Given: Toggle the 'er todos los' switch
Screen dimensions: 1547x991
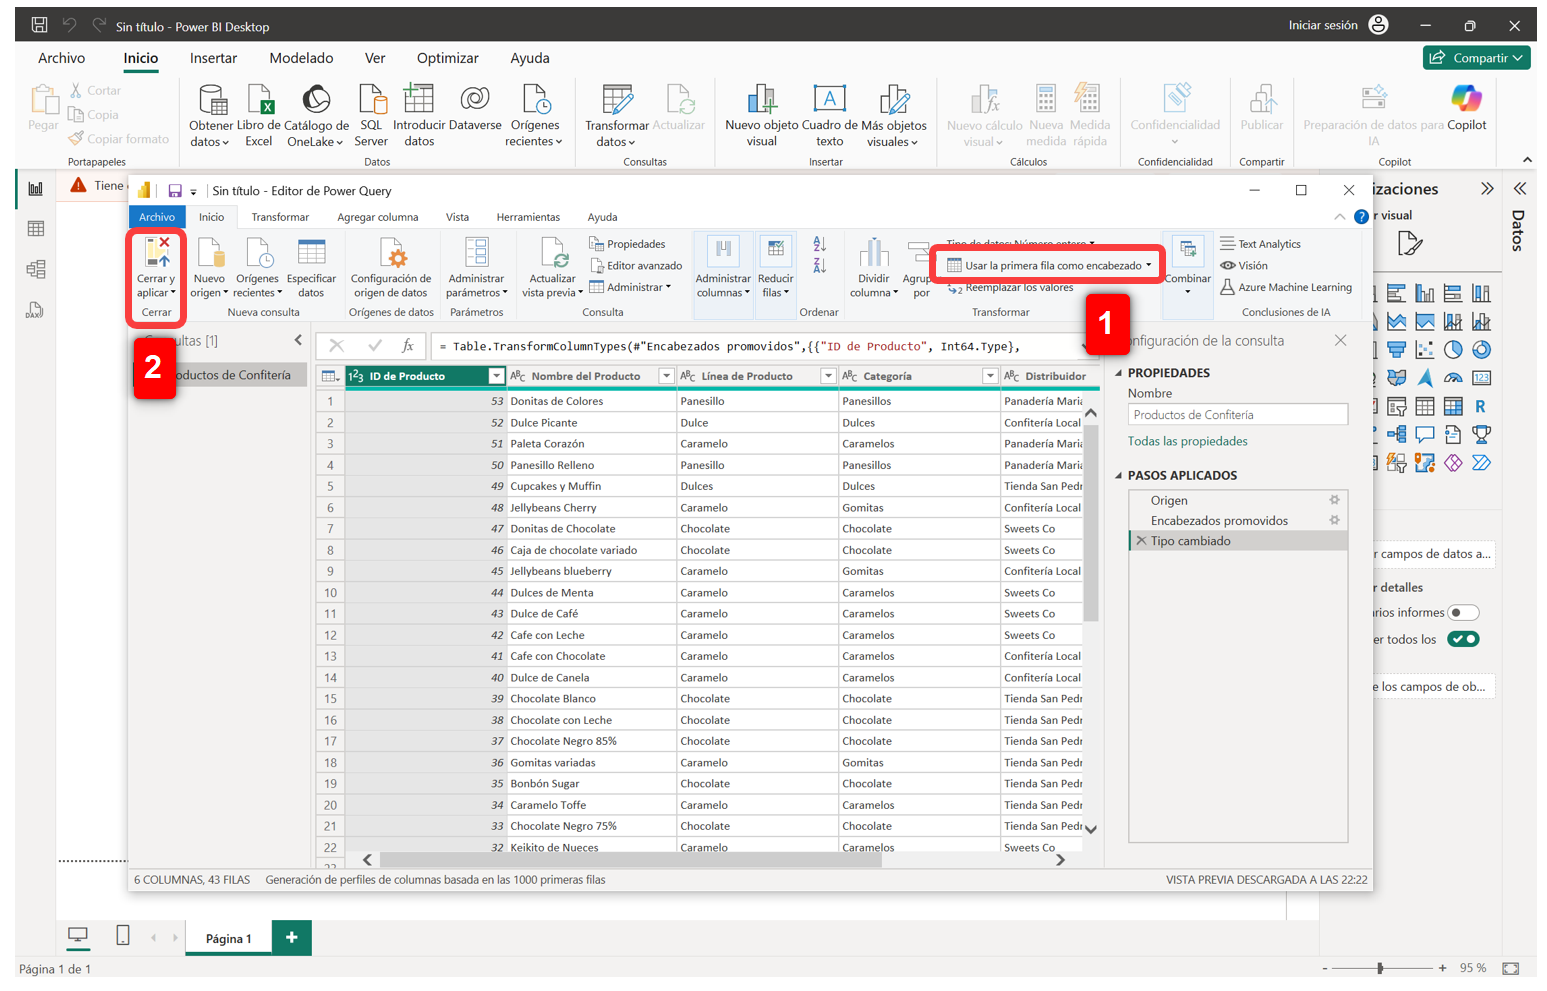Looking at the screenshot, I should pos(1463,639).
